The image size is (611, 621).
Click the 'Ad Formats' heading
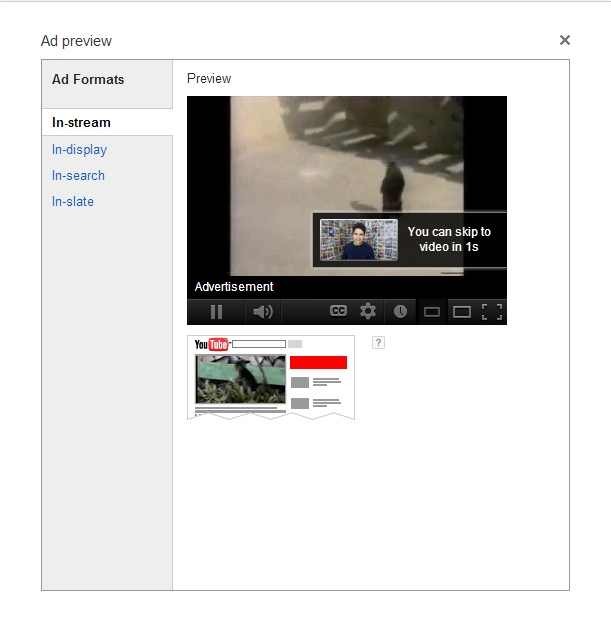[88, 79]
